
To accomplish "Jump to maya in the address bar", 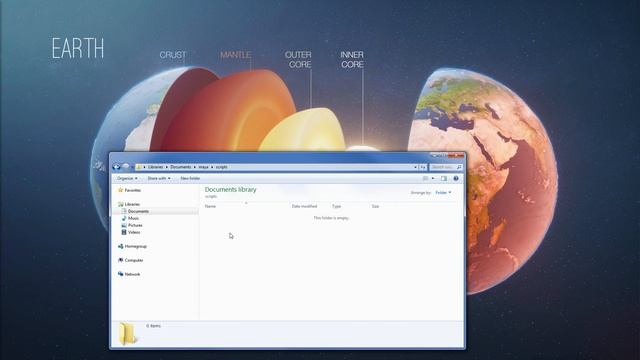I will pos(203,167).
